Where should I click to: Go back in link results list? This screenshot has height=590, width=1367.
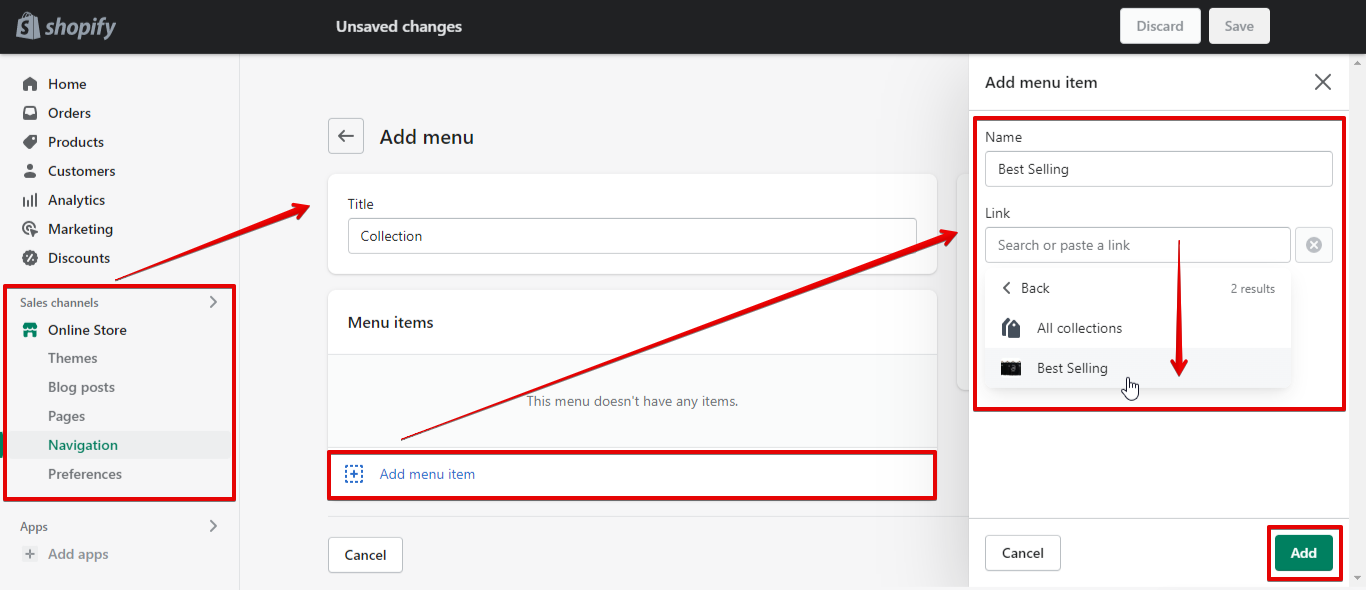click(x=1026, y=288)
